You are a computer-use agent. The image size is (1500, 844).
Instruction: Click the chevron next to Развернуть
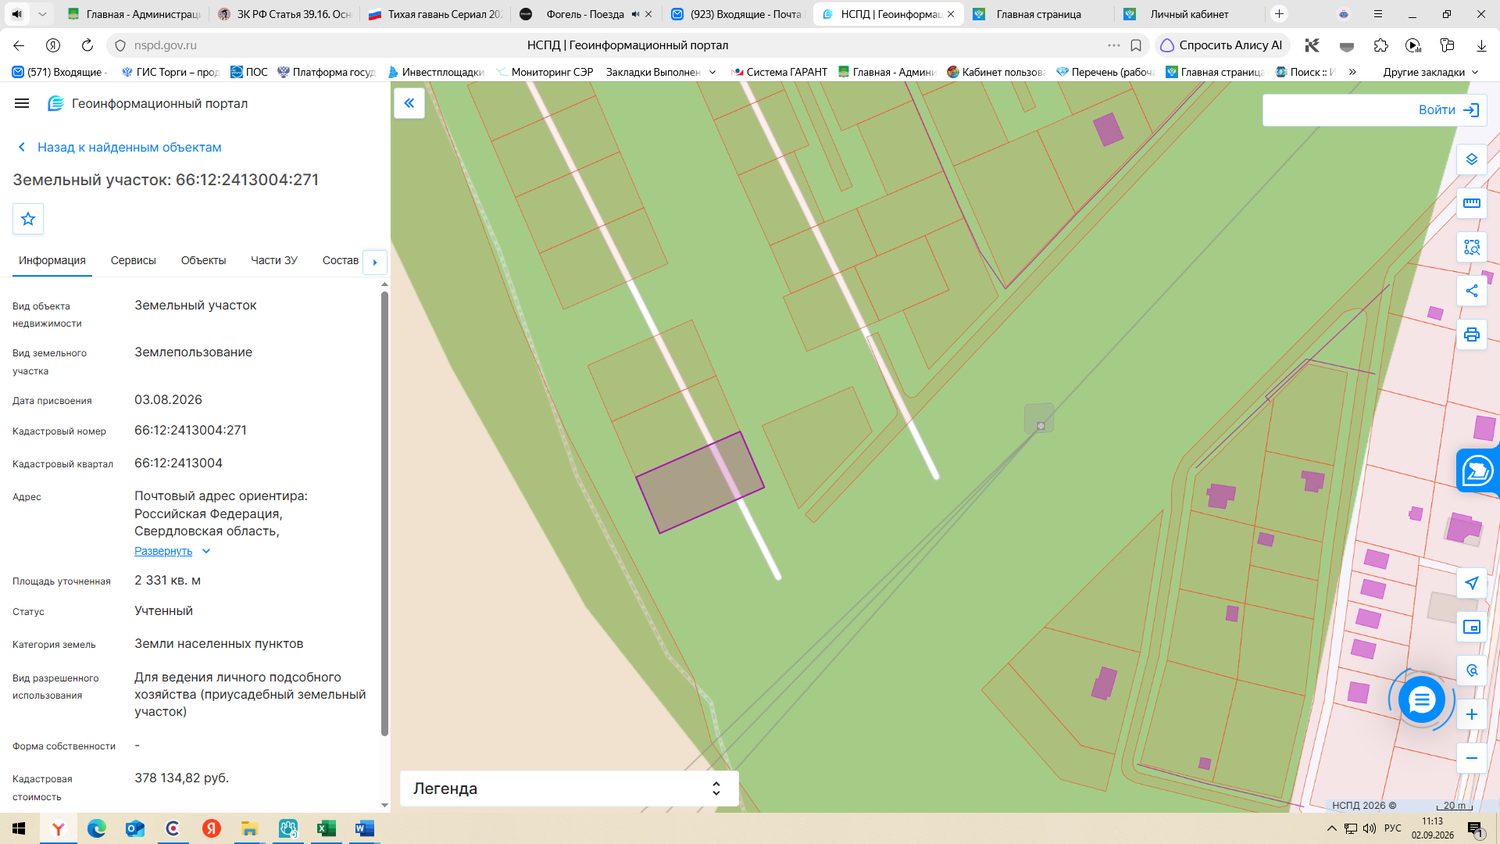[x=206, y=551]
